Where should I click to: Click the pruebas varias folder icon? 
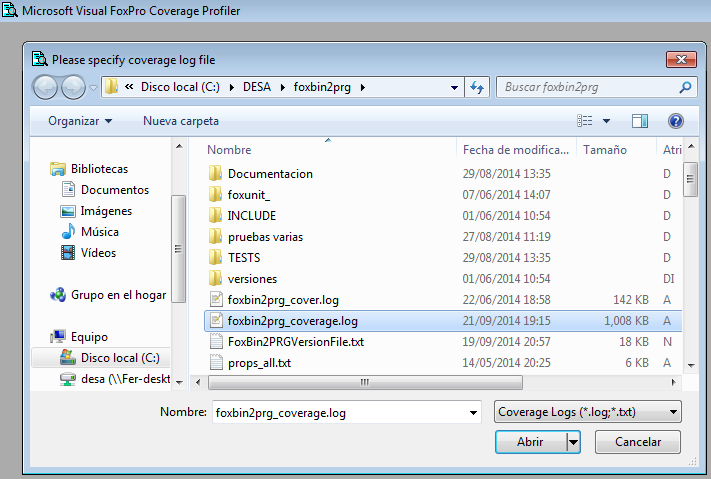pyautogui.click(x=216, y=236)
